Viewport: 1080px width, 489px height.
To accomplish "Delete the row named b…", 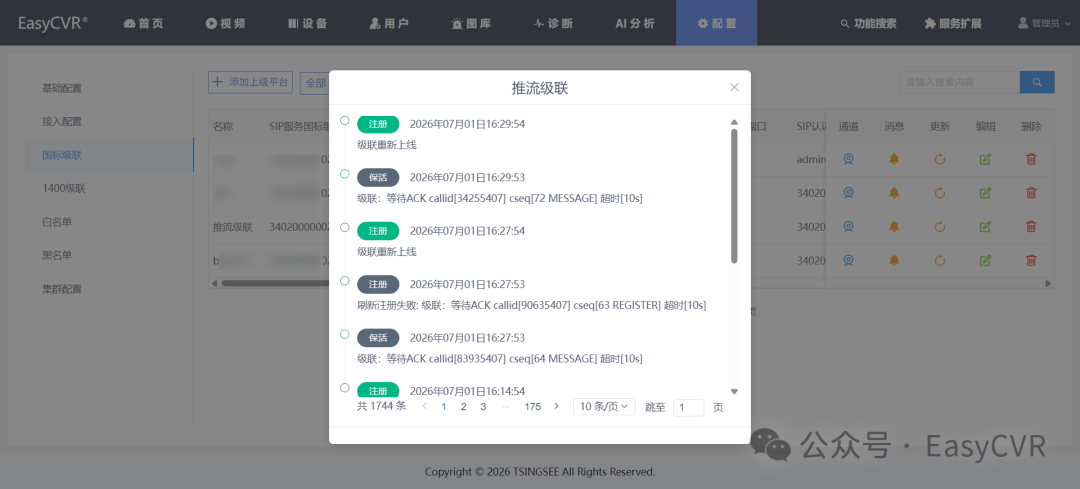I will (1031, 260).
